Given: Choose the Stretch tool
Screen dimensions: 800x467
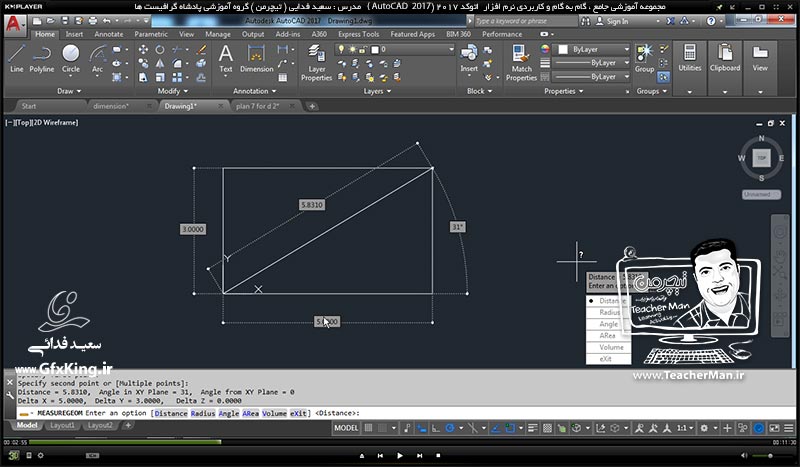Looking at the screenshot, I should click(143, 78).
